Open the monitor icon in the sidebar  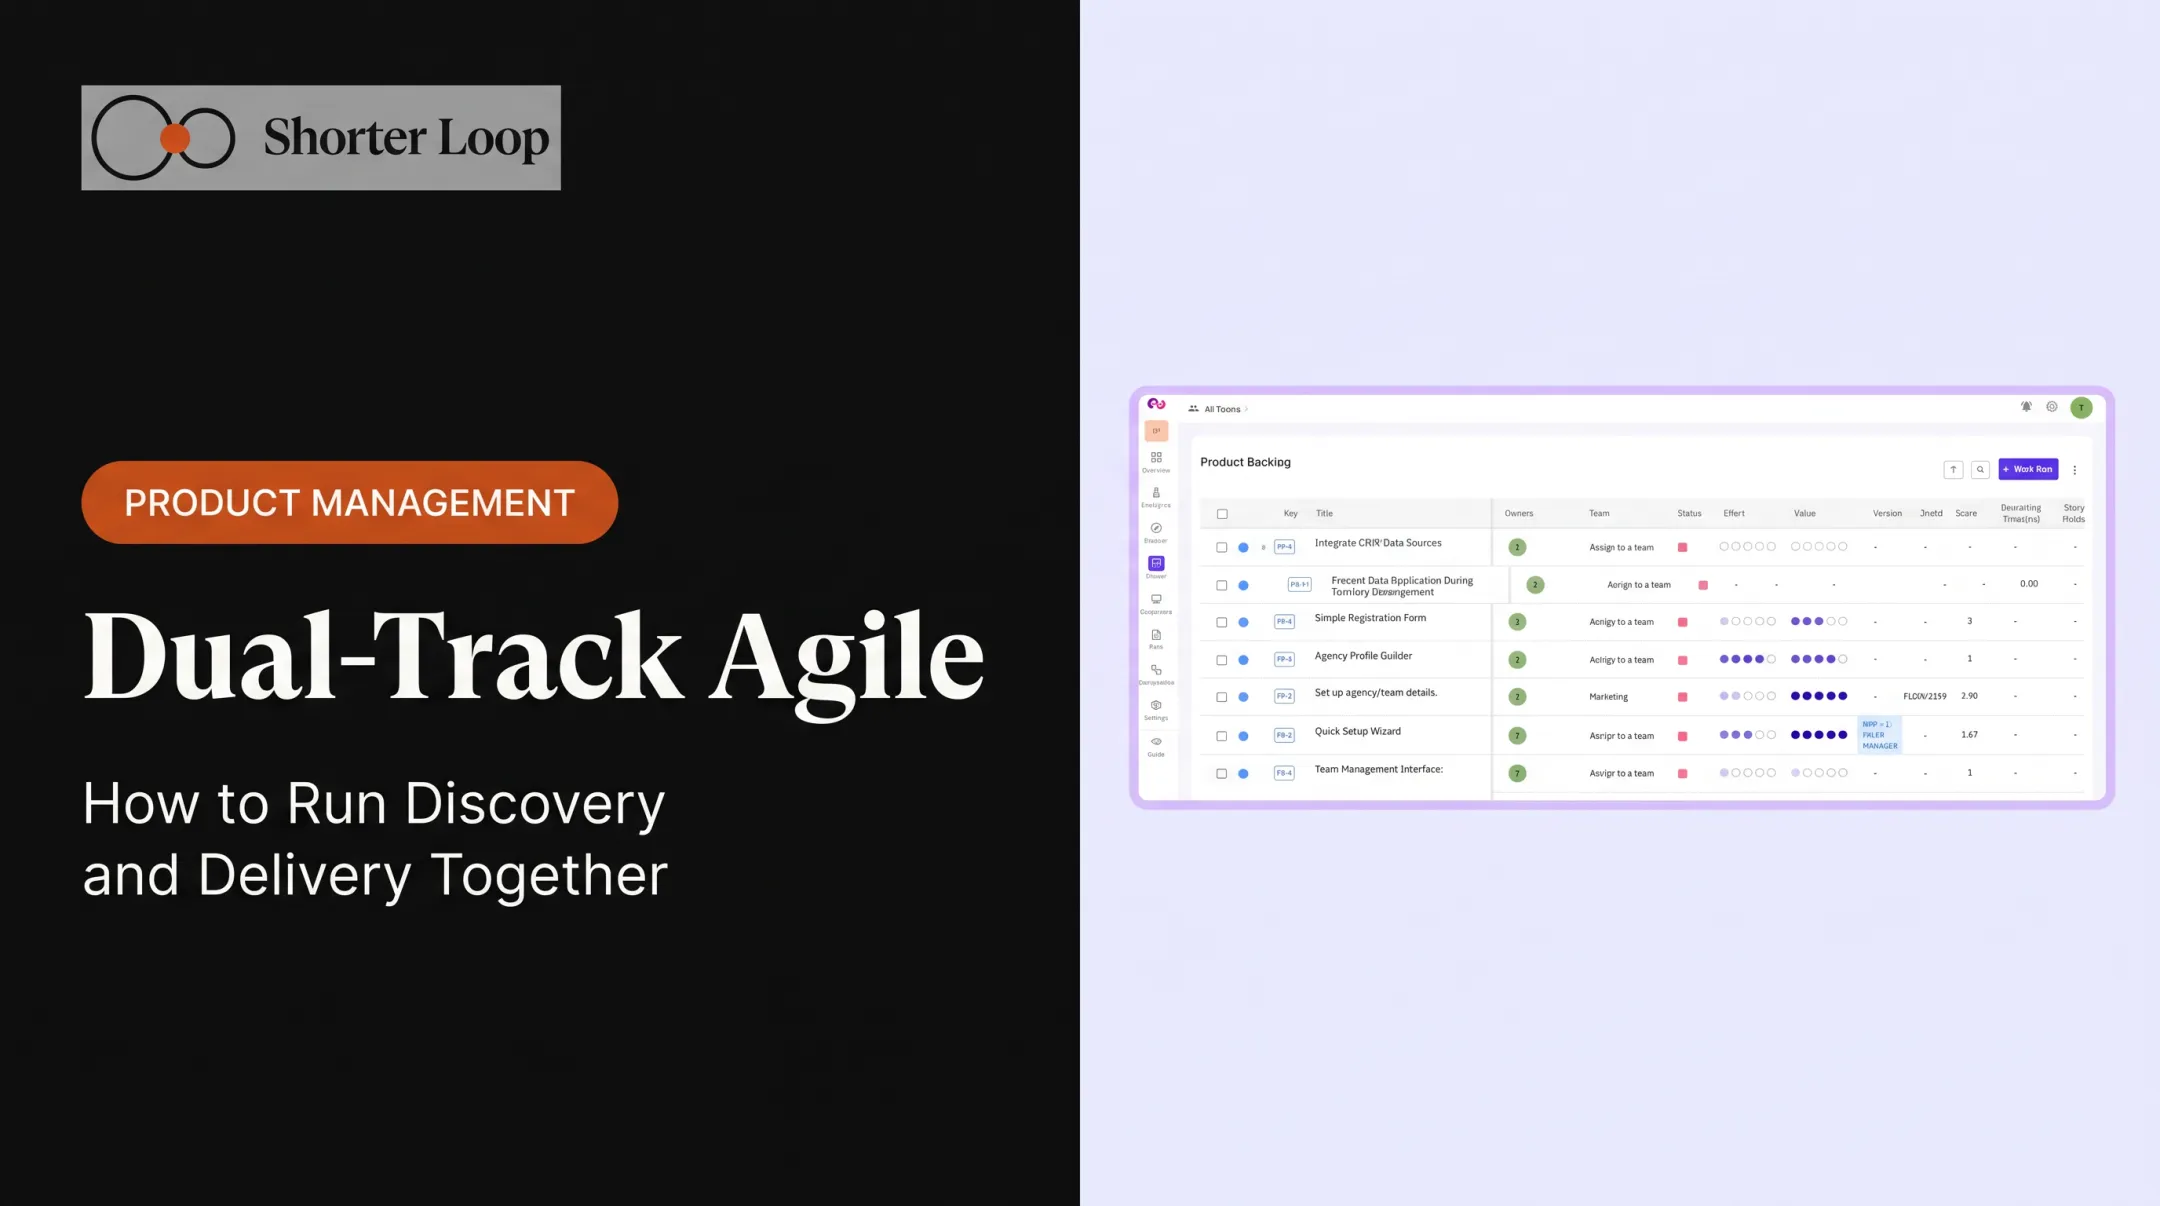(x=1156, y=599)
